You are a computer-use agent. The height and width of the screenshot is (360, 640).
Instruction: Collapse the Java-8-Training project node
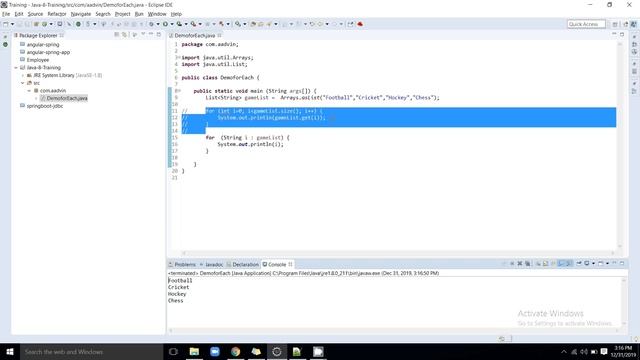pos(16,68)
